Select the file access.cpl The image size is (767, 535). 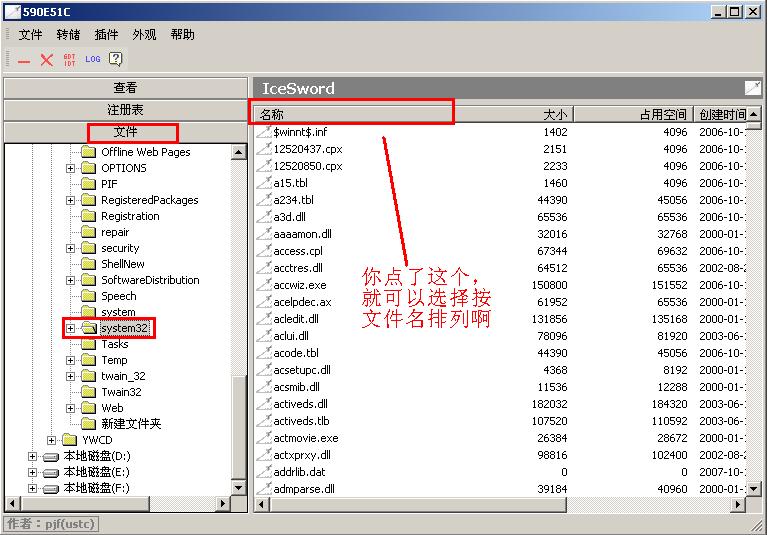pos(298,251)
